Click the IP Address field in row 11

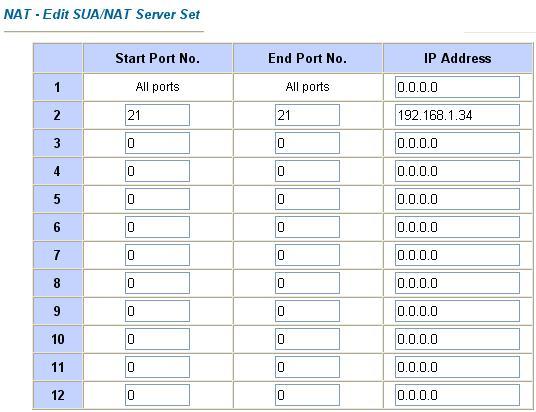(x=457, y=367)
